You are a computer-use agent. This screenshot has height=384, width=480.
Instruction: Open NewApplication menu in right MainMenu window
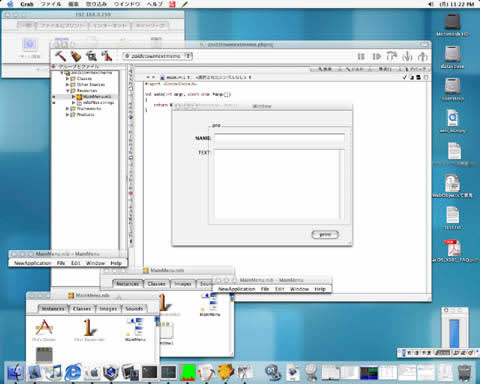pos(236,289)
